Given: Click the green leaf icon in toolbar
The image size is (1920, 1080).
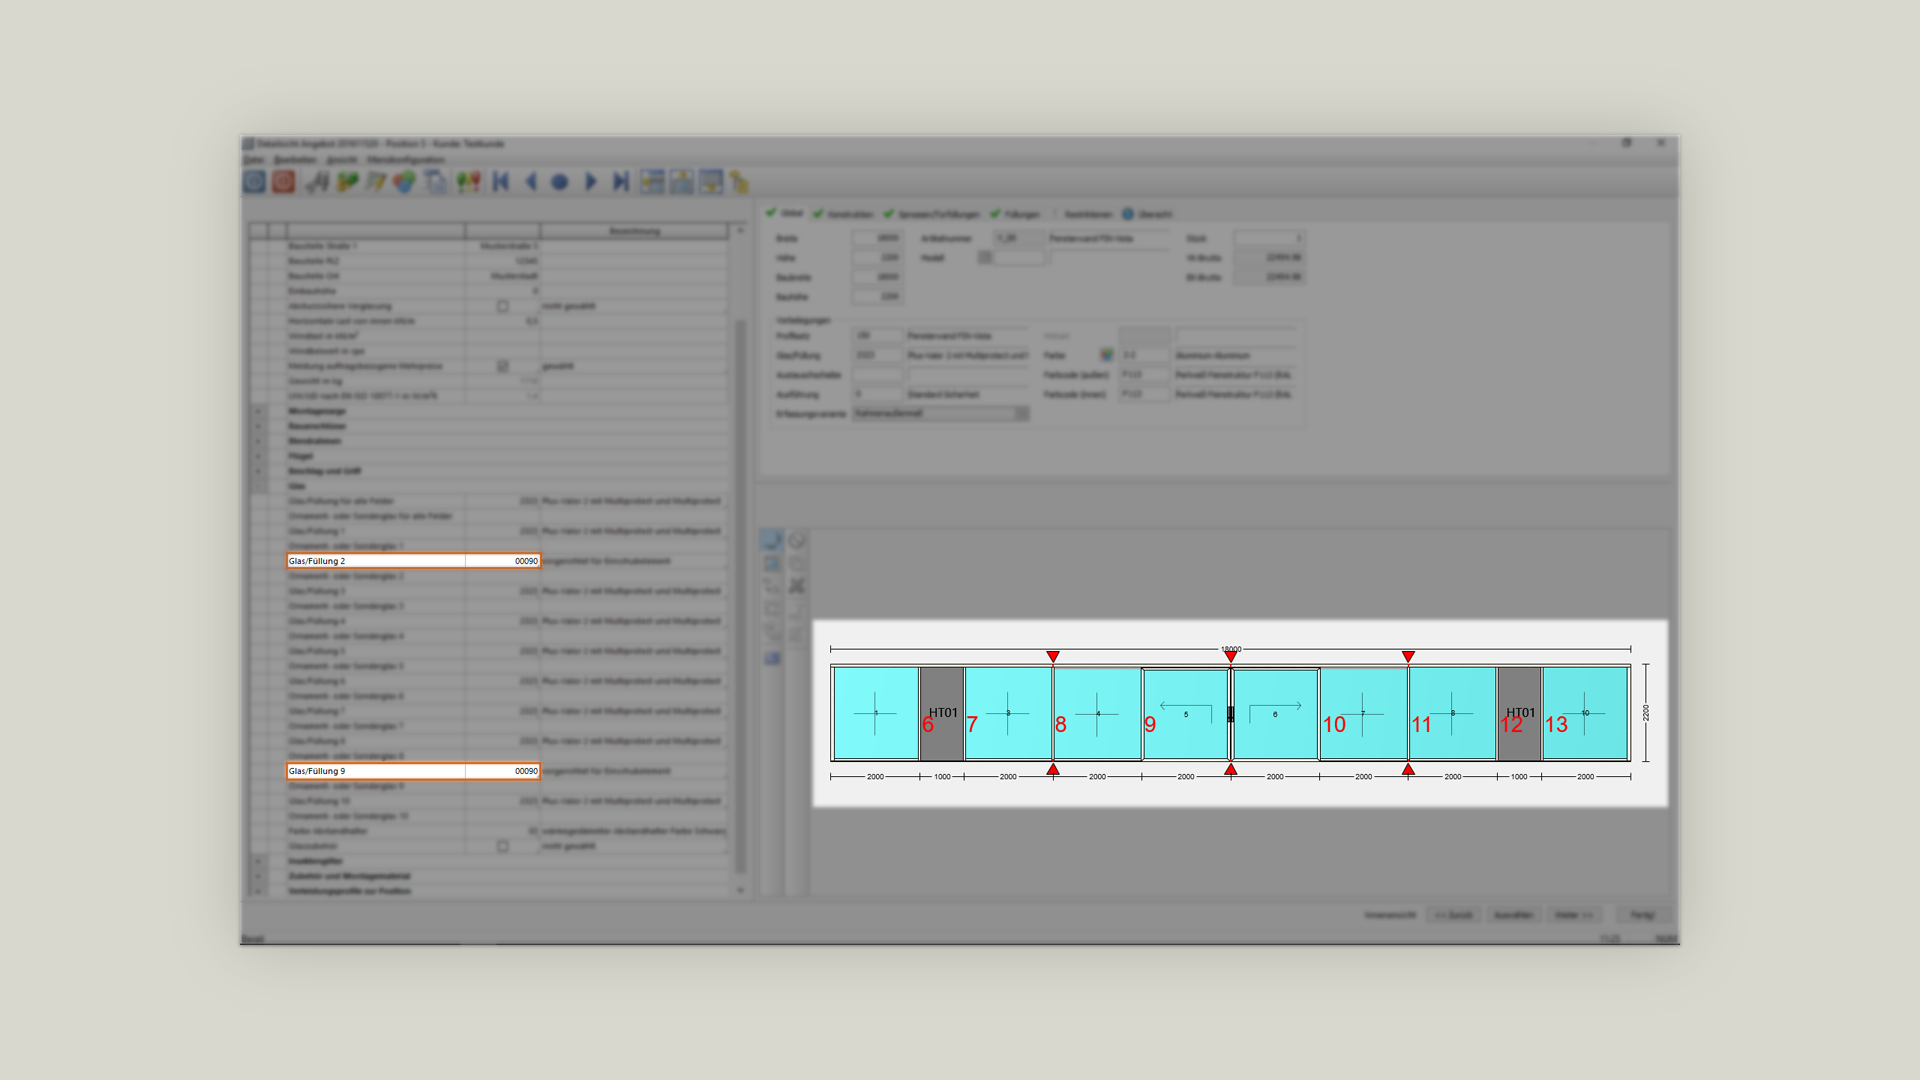Looking at the screenshot, I should click(x=347, y=182).
